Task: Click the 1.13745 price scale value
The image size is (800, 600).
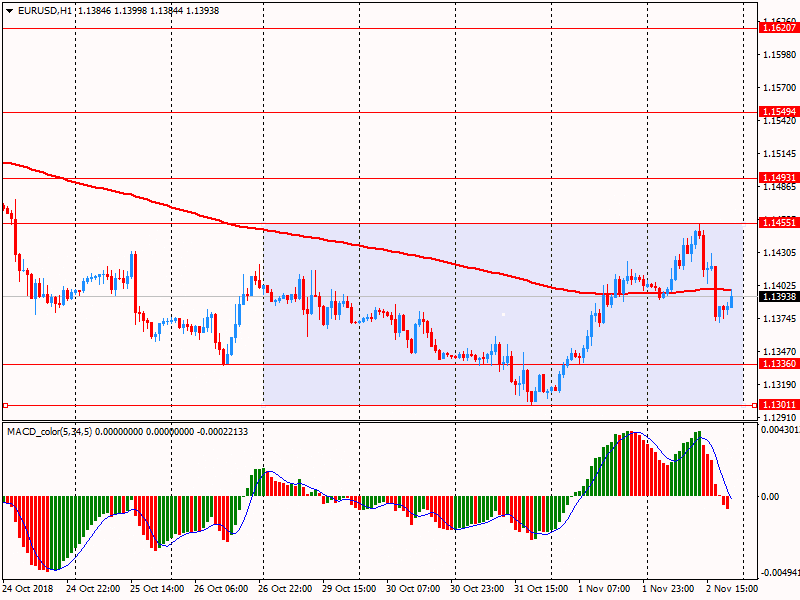Action: coord(780,318)
